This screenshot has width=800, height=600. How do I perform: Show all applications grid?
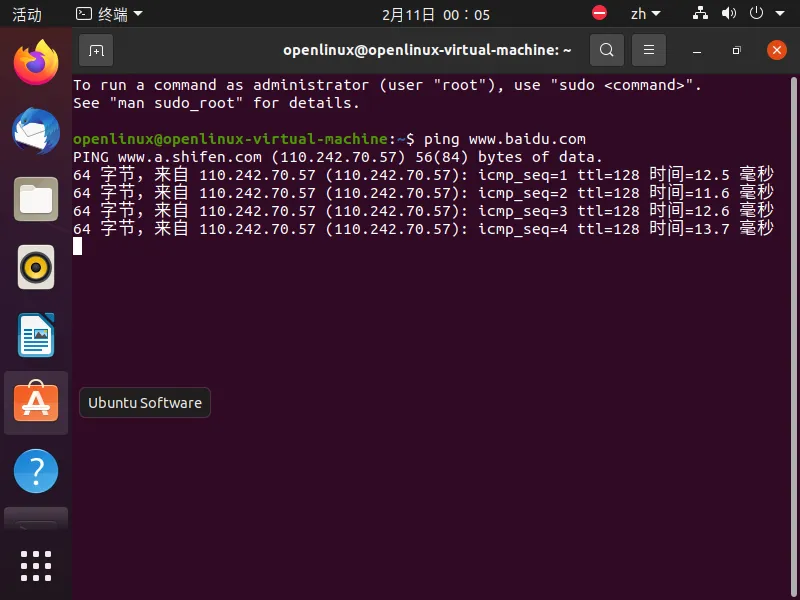pos(36,566)
